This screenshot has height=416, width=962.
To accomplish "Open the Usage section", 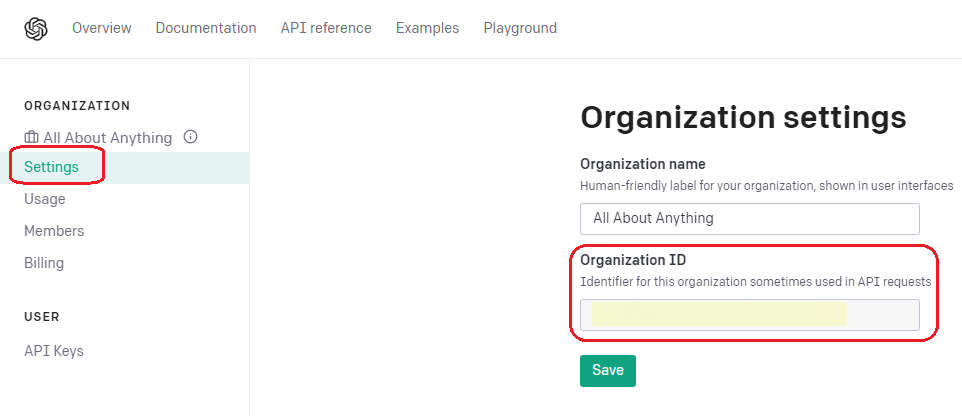I will pyautogui.click(x=45, y=199).
